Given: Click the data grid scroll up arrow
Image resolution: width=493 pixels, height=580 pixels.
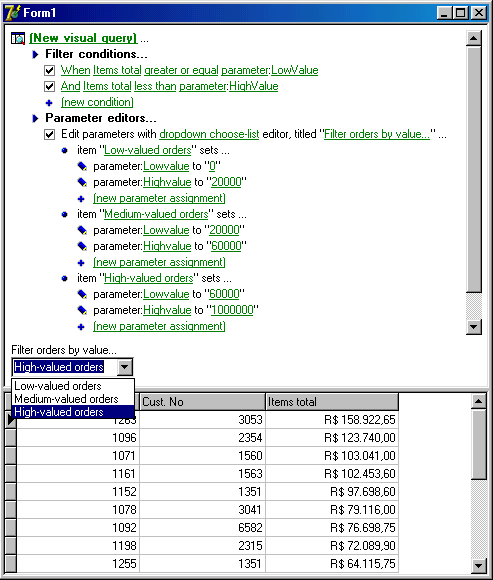Looking at the screenshot, I should coord(479,401).
